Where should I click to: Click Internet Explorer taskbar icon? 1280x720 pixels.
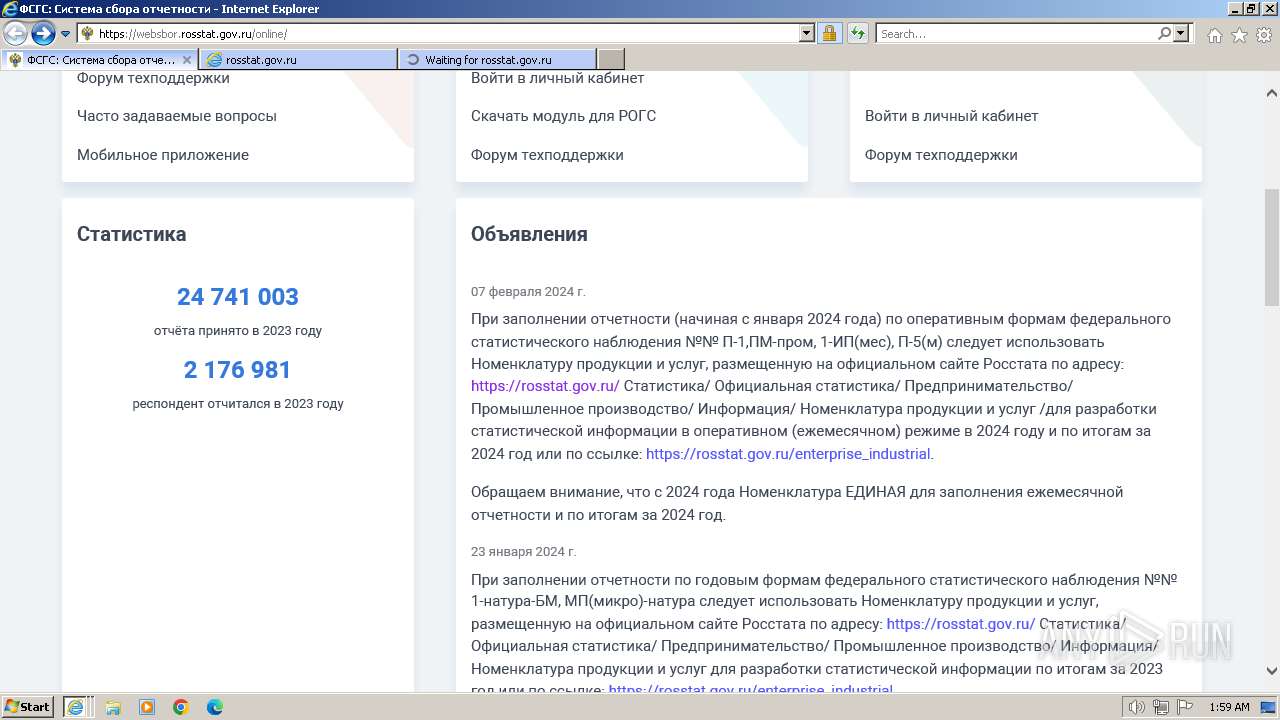click(75, 707)
